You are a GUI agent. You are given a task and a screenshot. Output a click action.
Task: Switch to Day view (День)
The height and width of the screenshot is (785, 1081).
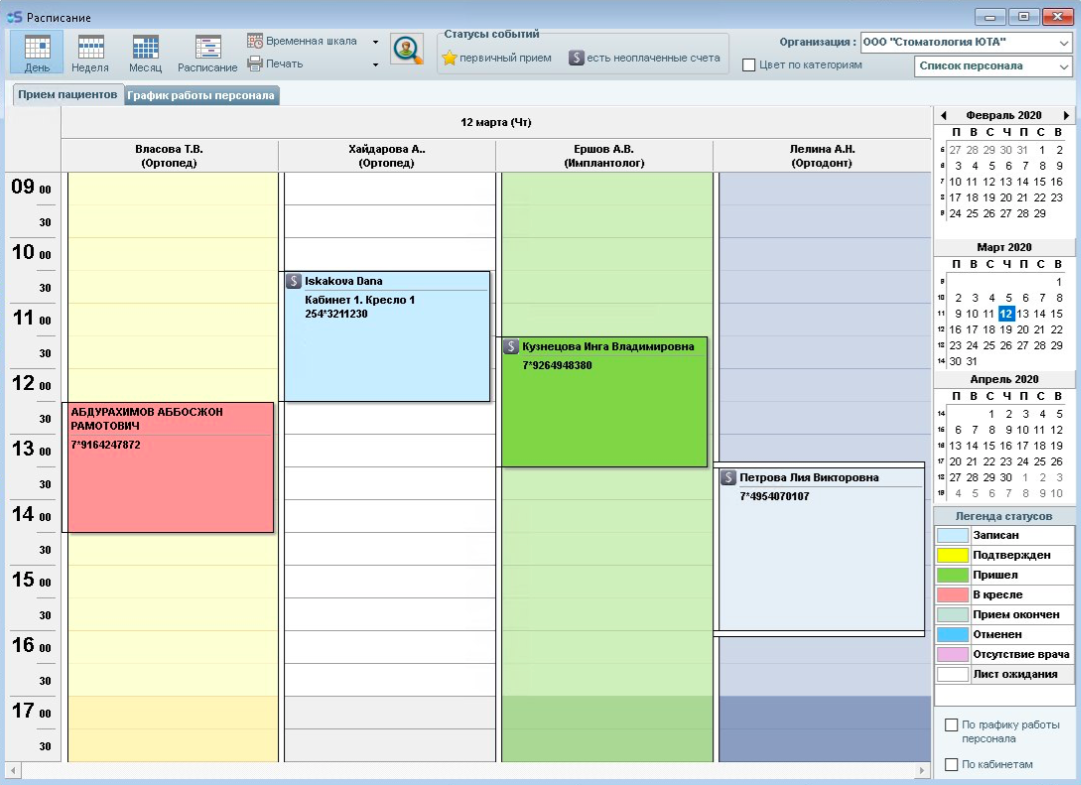click(37, 52)
